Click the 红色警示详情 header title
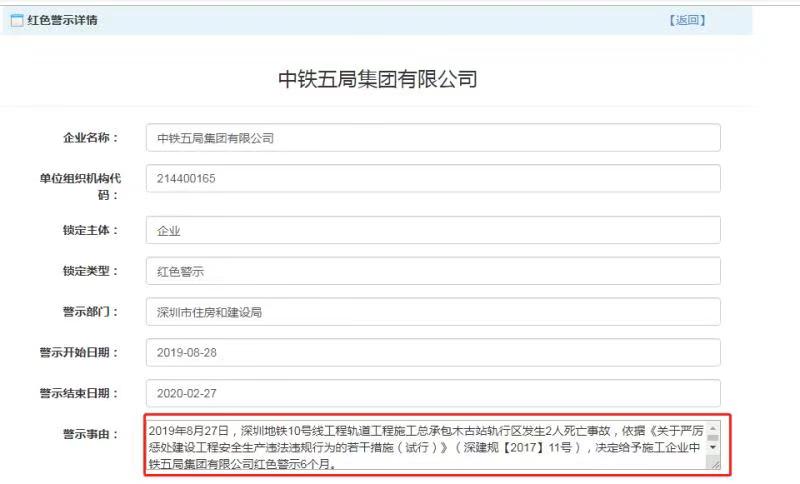The height and width of the screenshot is (484, 800). [62, 20]
